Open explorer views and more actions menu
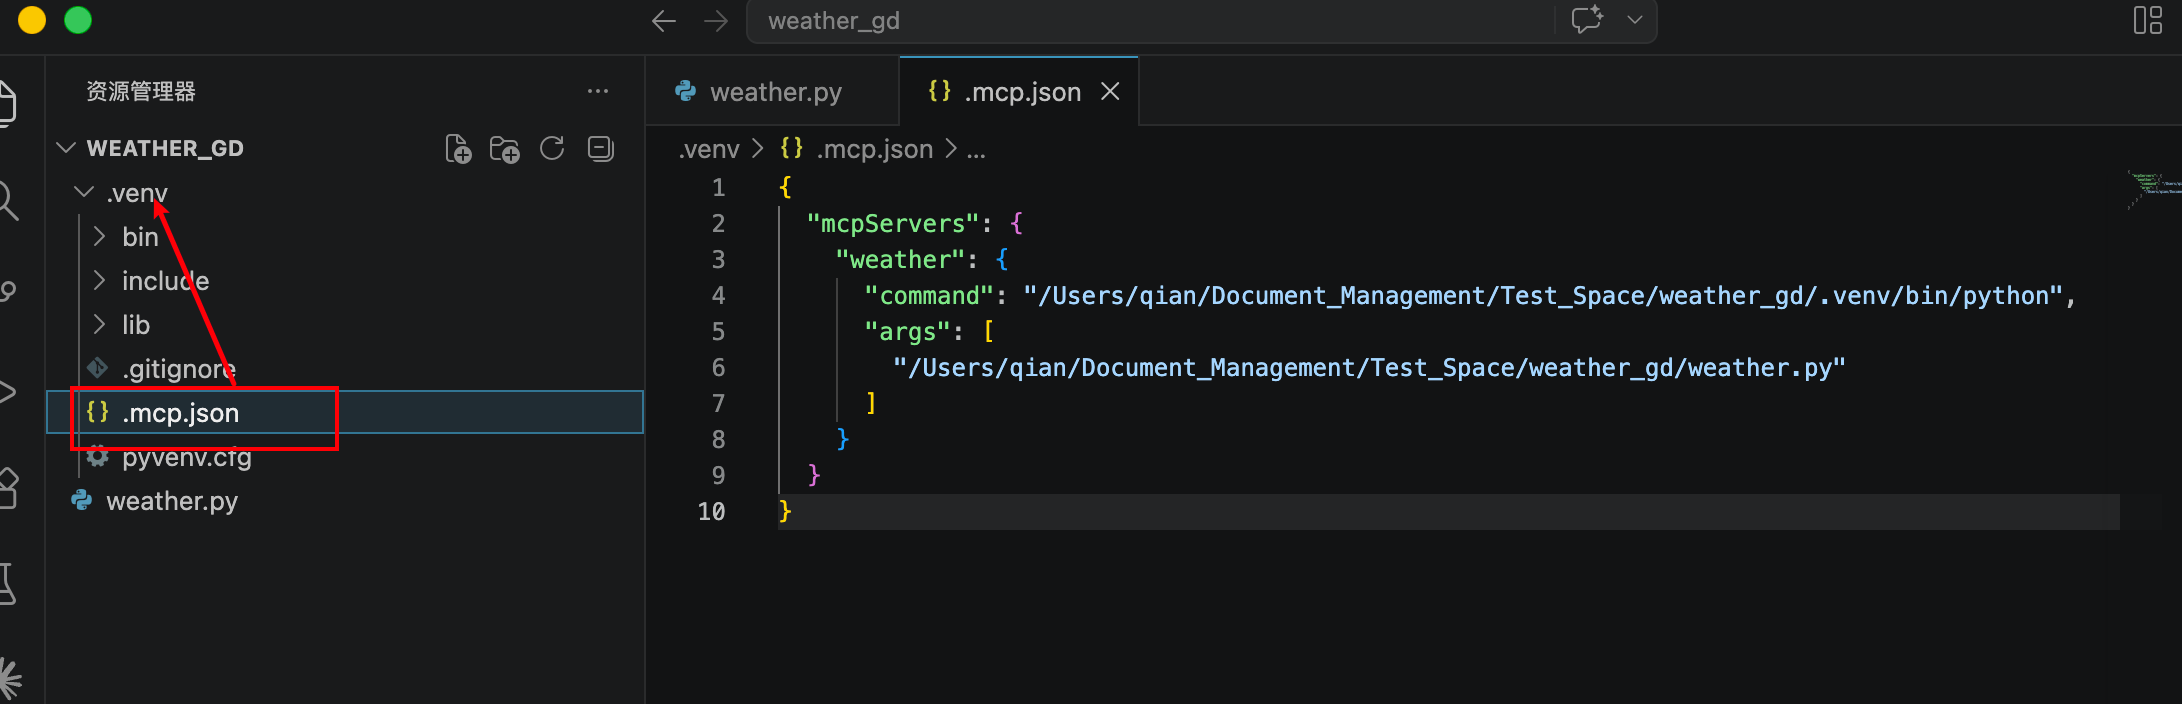This screenshot has width=2182, height=704. coord(598,91)
